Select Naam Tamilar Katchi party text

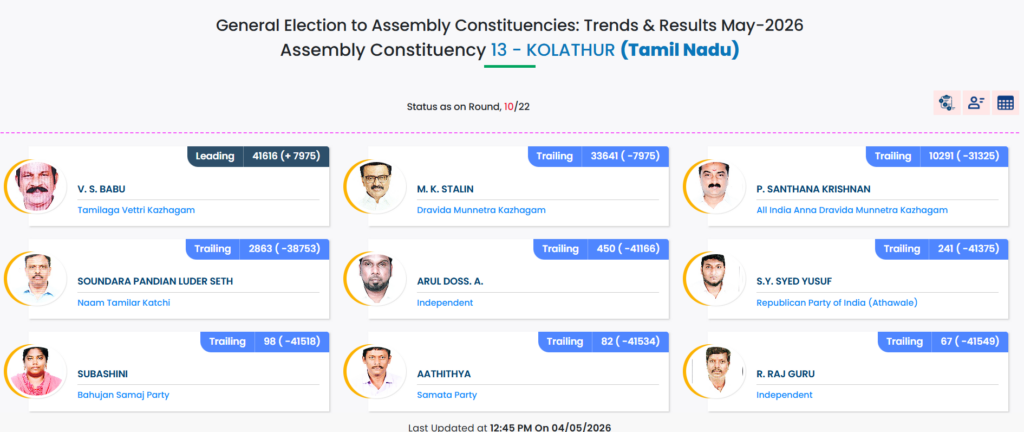124,303
